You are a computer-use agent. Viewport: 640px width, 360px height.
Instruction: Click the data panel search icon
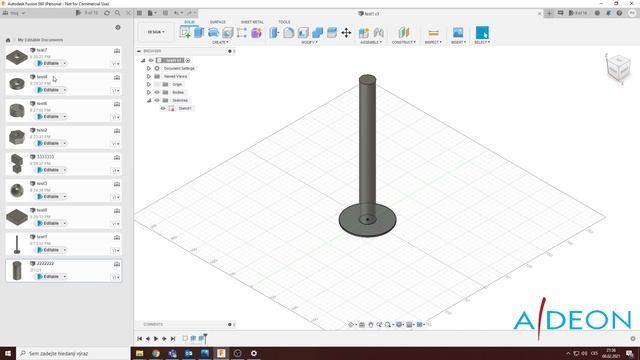pos(118,13)
